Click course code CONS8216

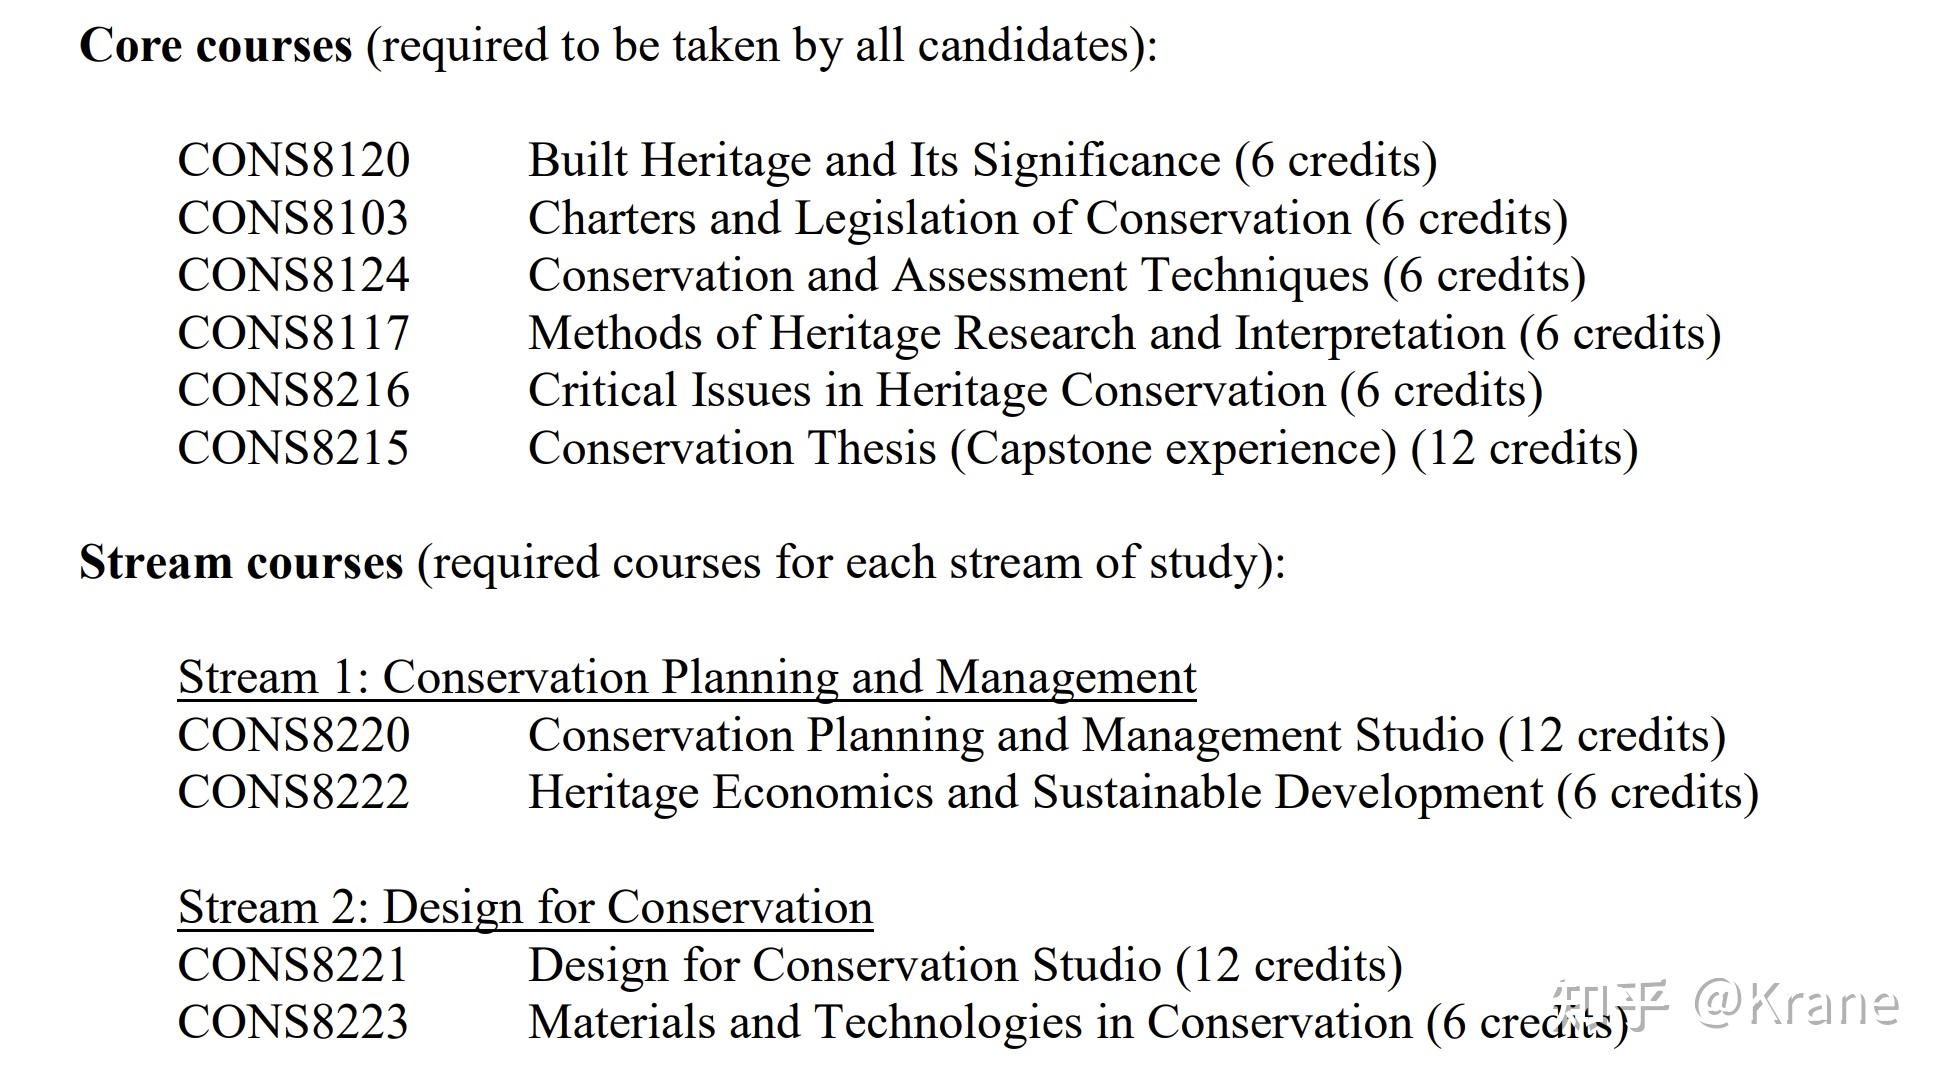[x=293, y=391]
